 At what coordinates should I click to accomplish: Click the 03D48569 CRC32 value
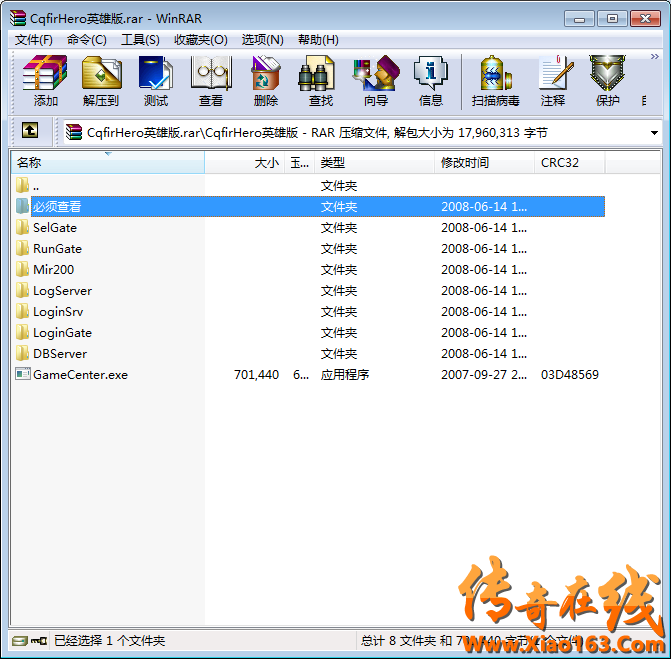[570, 375]
